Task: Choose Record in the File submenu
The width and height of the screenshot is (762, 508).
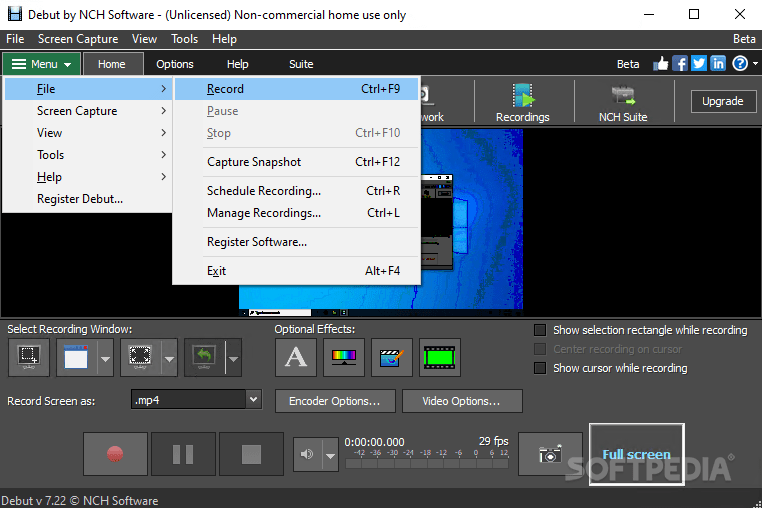Action: point(296,89)
